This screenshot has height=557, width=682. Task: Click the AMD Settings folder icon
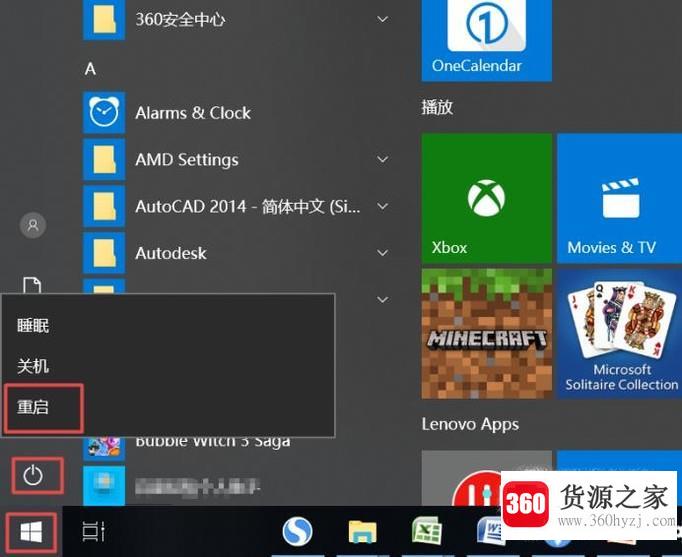tap(104, 160)
